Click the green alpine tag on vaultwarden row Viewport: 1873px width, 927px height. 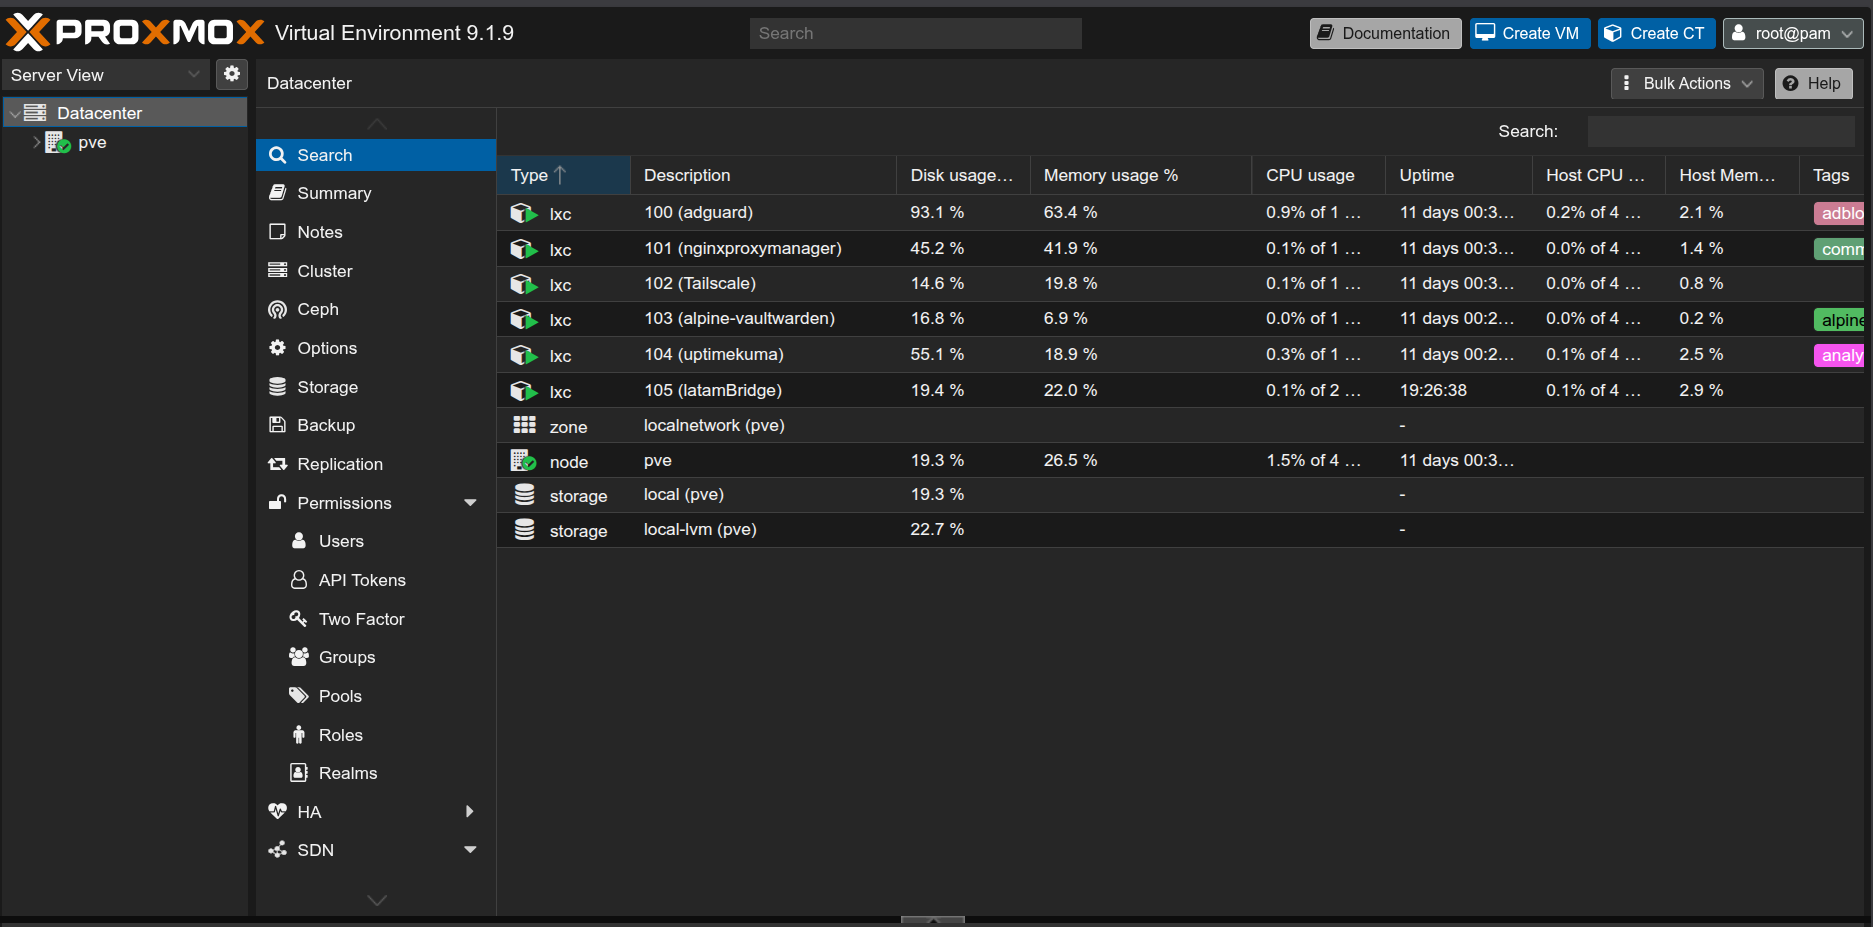(x=1839, y=320)
